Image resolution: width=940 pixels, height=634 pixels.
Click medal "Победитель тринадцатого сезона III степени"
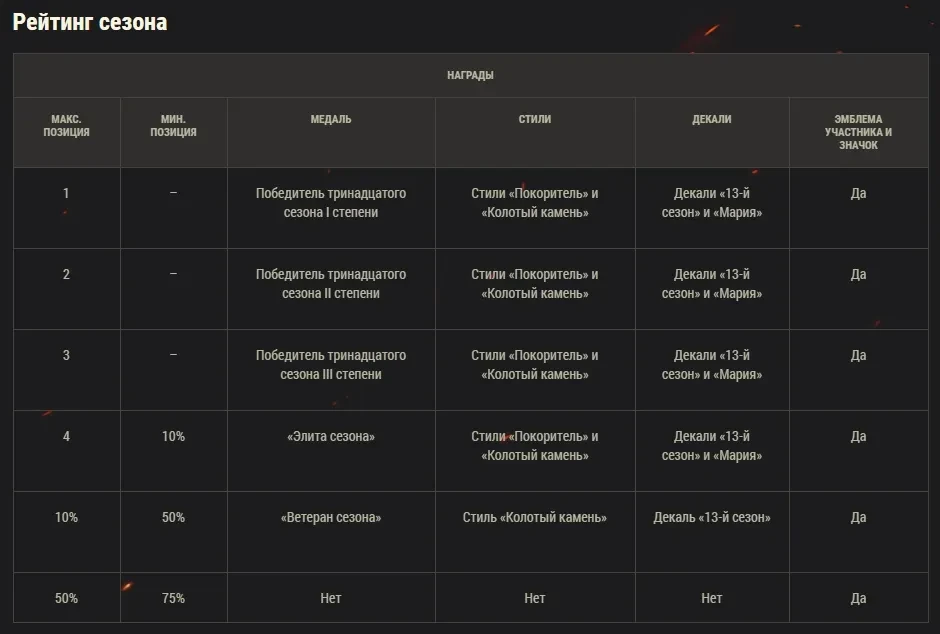(x=331, y=365)
